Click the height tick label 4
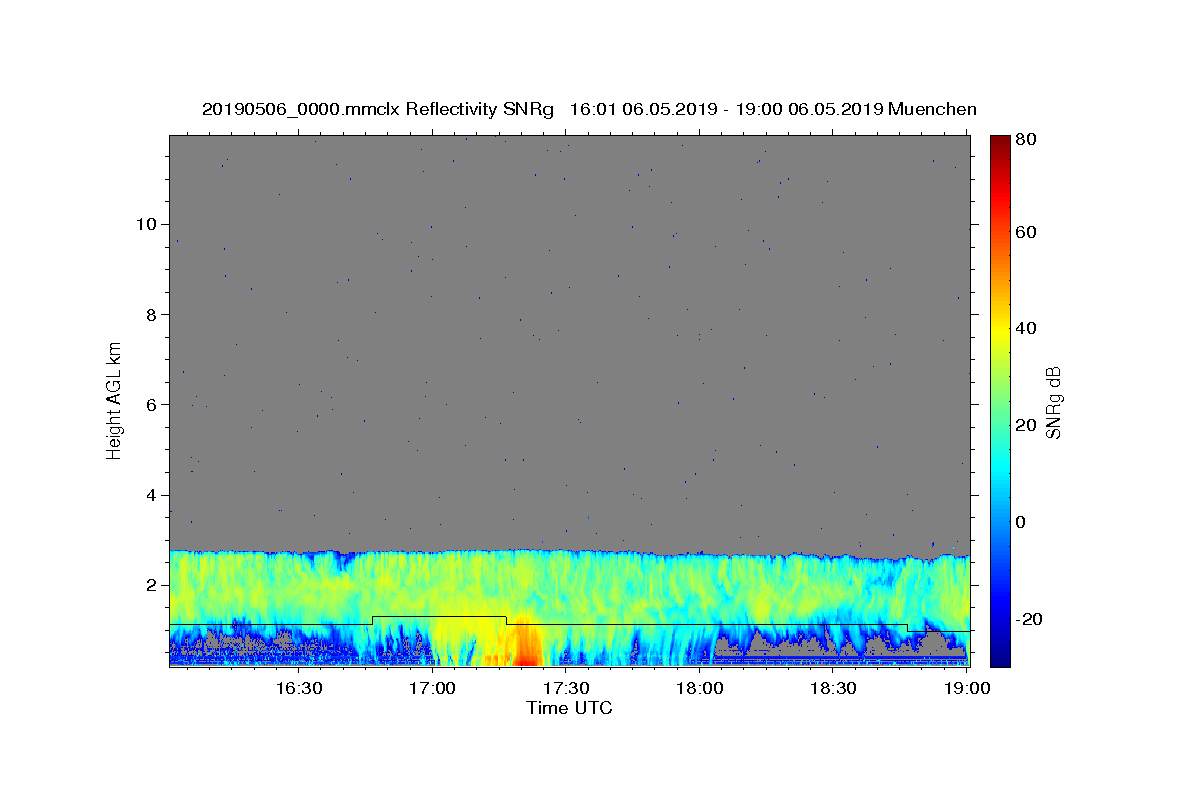 (153, 495)
